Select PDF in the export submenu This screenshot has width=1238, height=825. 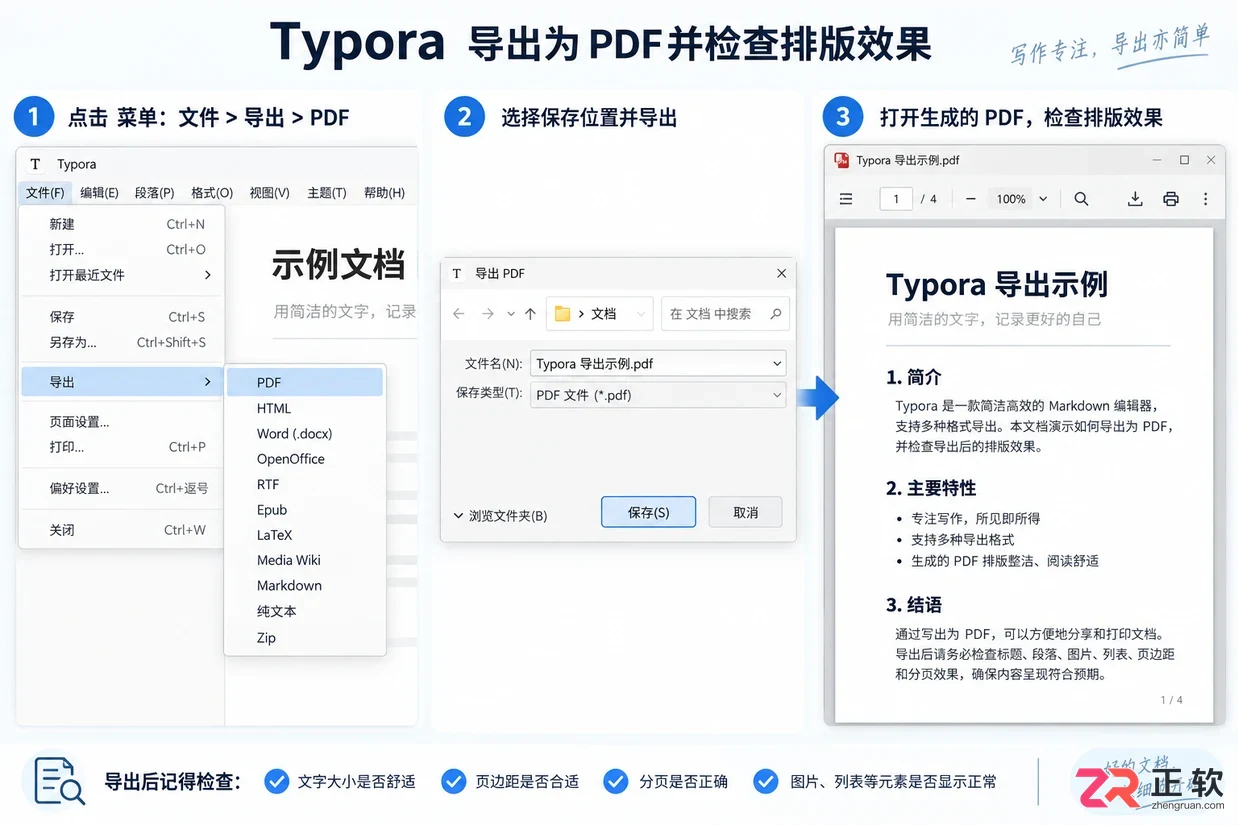pos(305,382)
